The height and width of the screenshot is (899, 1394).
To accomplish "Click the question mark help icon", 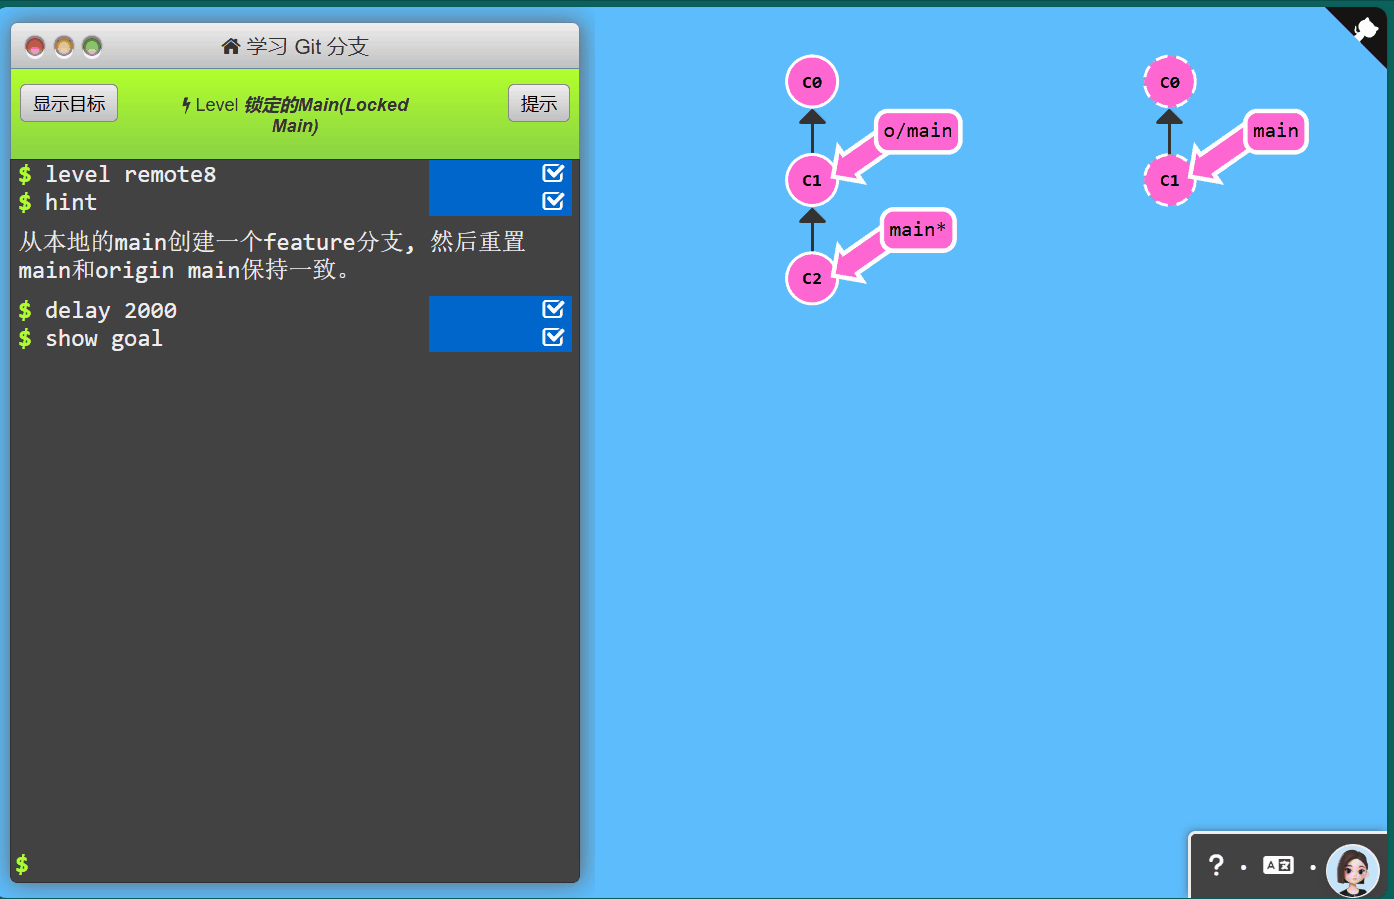I will pos(1215,865).
